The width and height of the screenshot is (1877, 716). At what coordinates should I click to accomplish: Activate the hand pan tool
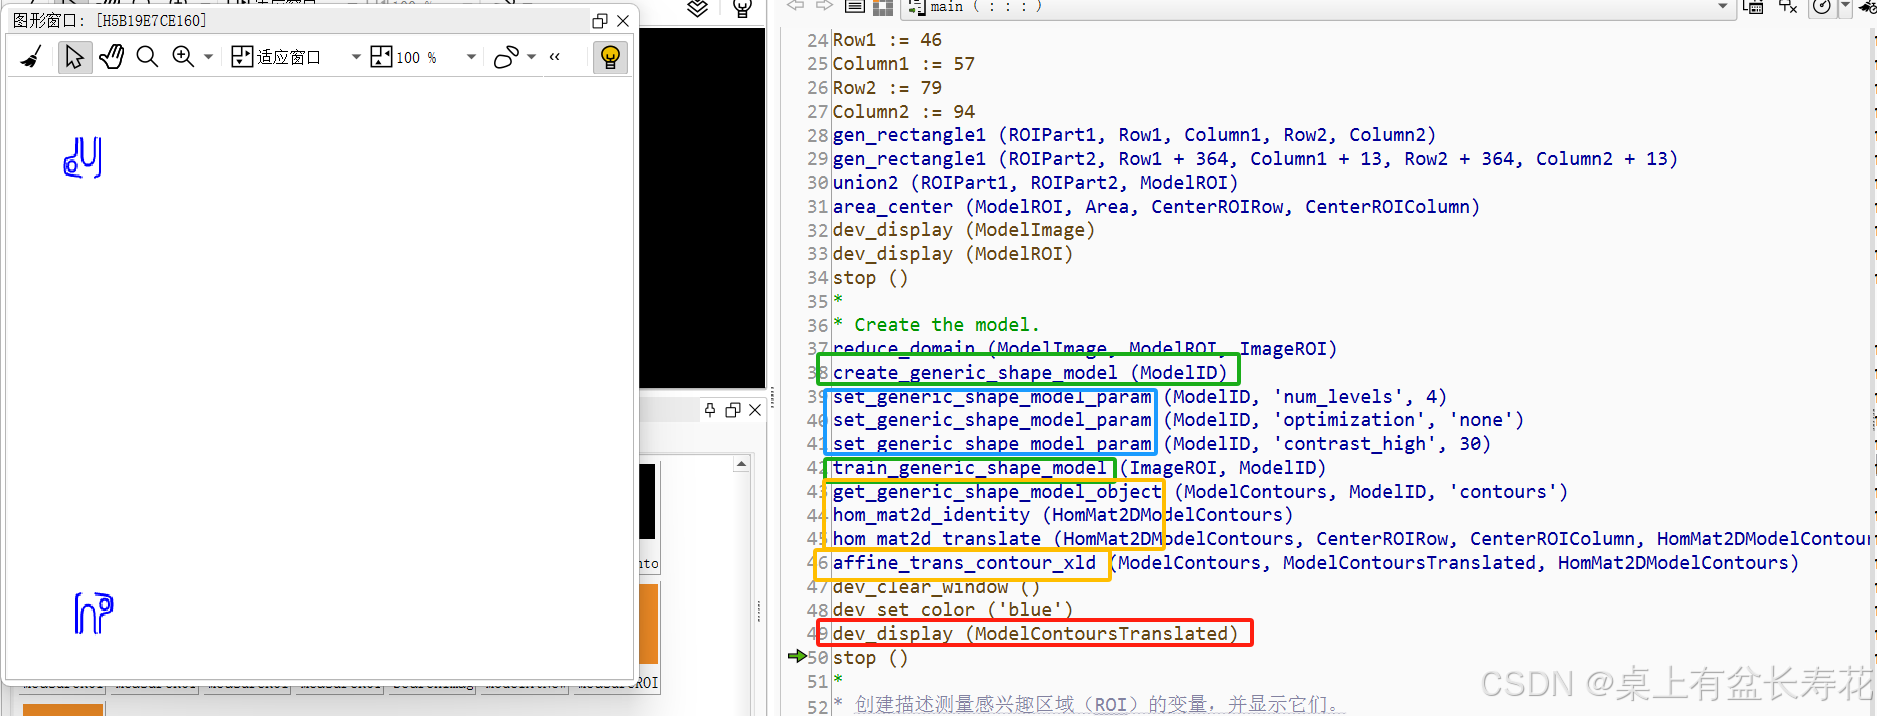coord(112,57)
